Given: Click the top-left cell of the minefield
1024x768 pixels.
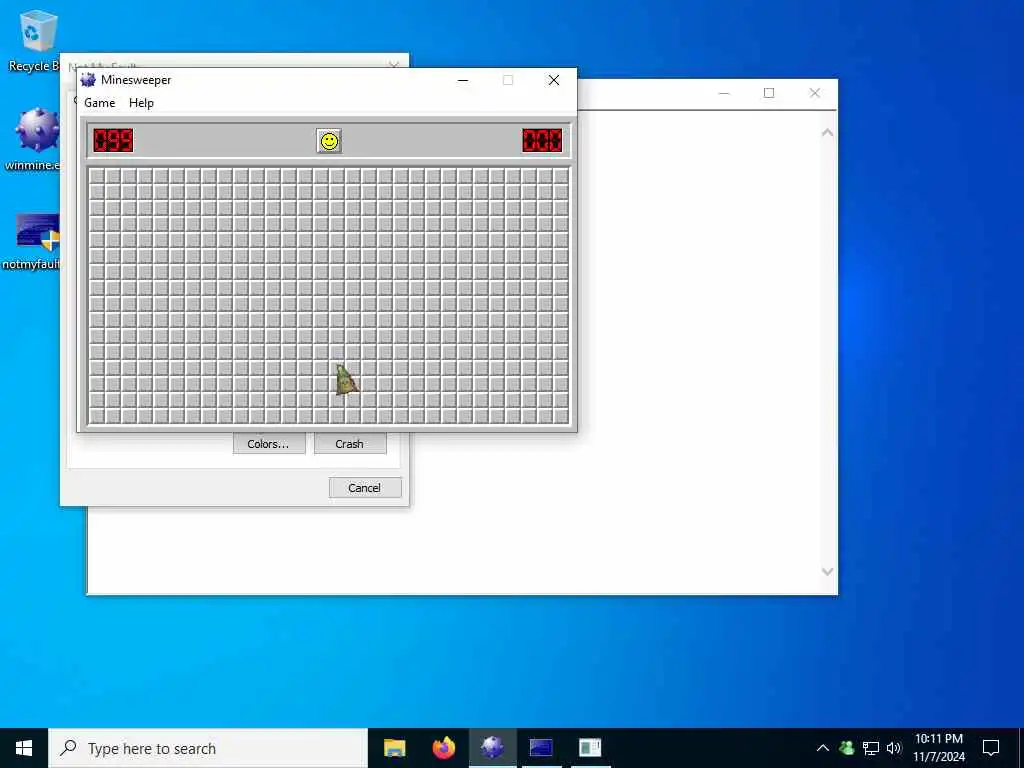Looking at the screenshot, I should pos(97,176).
